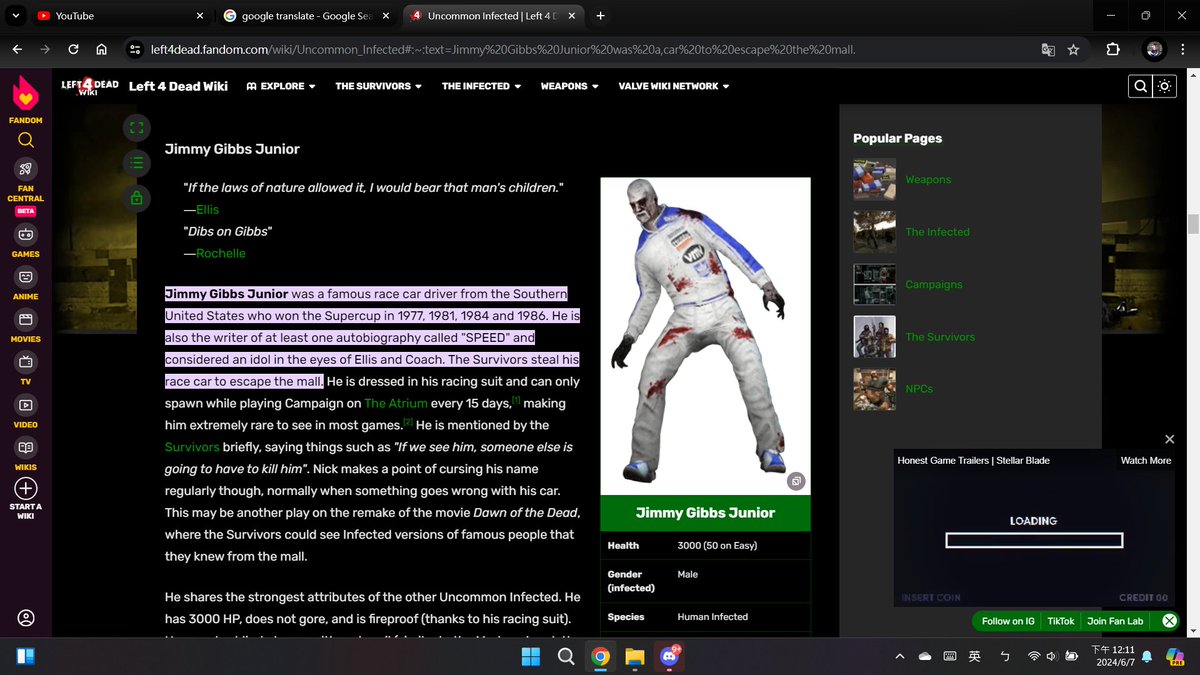This screenshot has width=1200, height=675.
Task: Click the translate page icon in address bar
Action: (1047, 50)
